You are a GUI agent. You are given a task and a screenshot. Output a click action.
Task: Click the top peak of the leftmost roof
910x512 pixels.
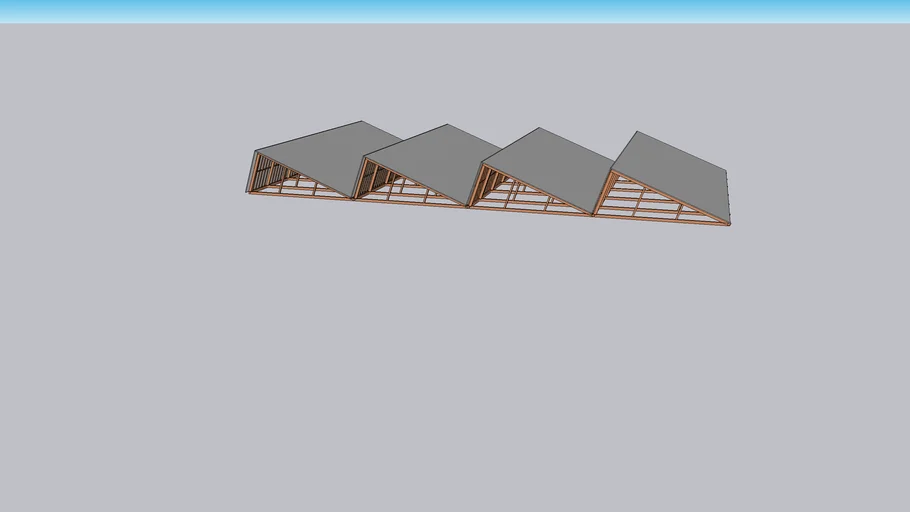click(x=361, y=123)
